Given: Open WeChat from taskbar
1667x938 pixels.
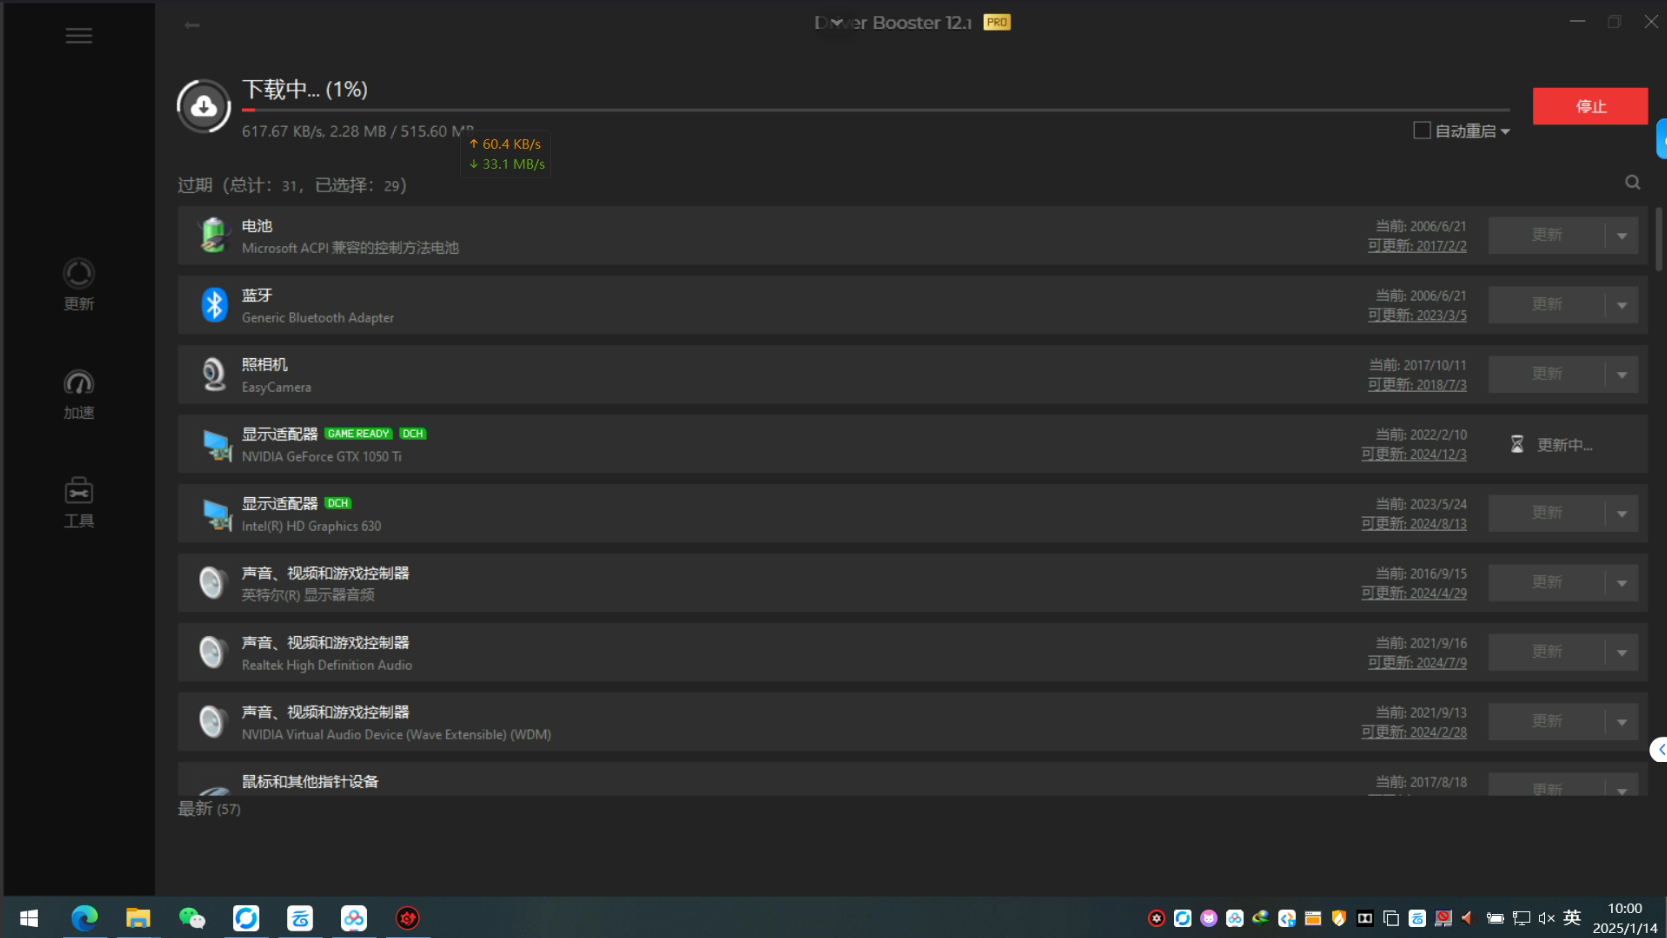Looking at the screenshot, I should [192, 917].
